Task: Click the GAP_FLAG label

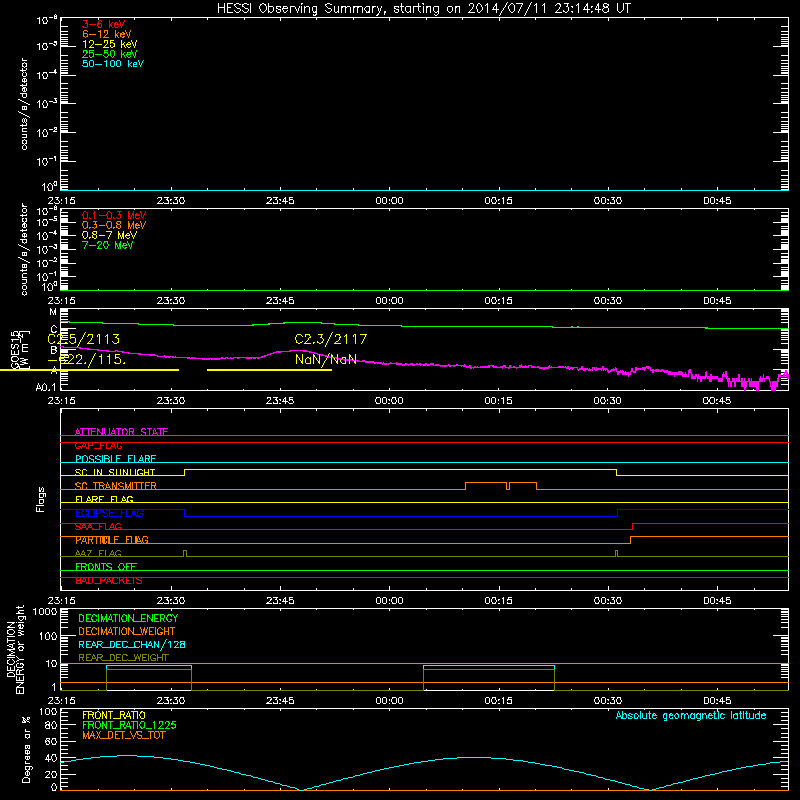Action: coord(98,445)
